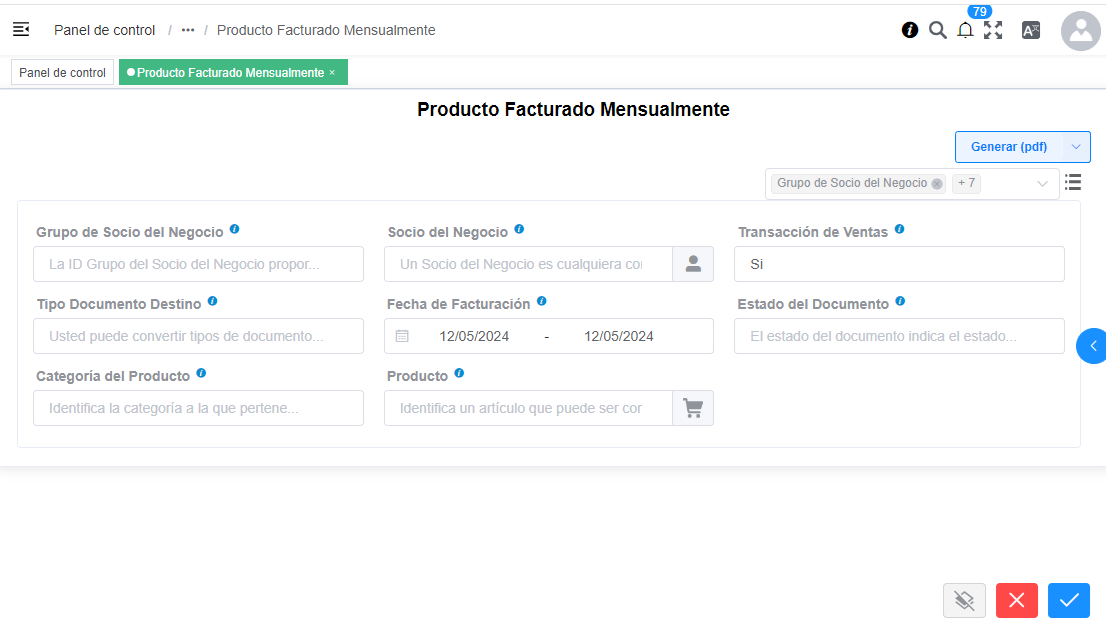This screenshot has width=1106, height=622.
Task: Open the Producto shopping cart lookup
Action: 693,408
